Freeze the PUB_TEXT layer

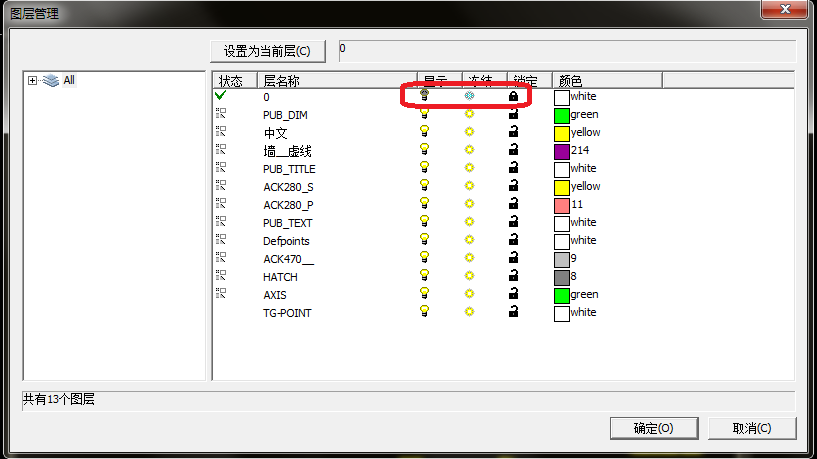469,221
